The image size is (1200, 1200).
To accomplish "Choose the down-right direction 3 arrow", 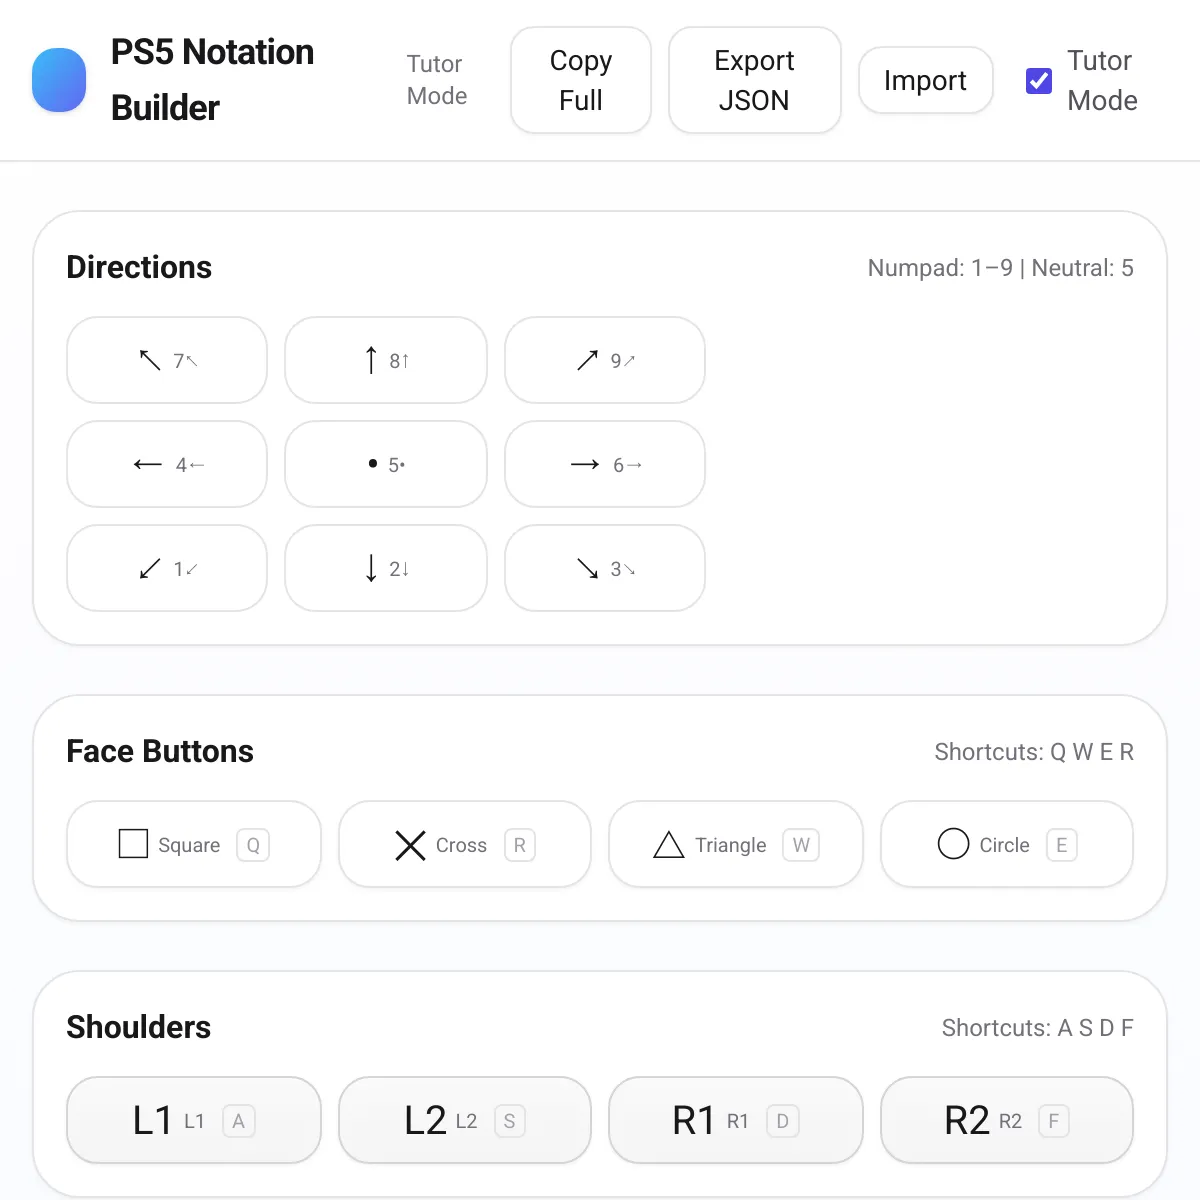I will point(605,568).
